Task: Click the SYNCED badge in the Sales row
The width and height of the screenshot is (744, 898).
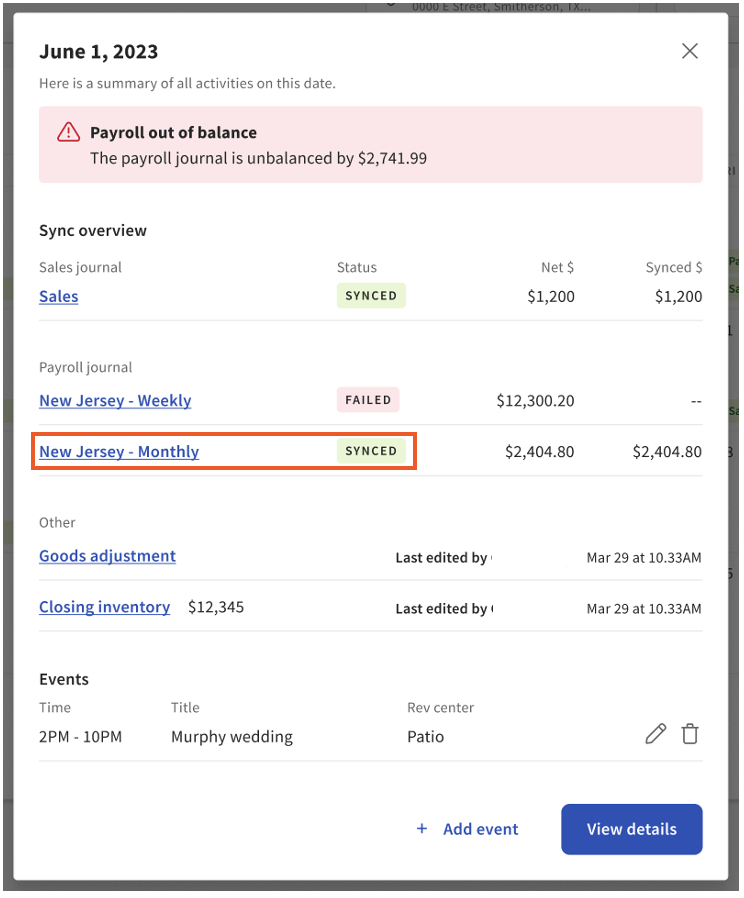Action: click(371, 296)
